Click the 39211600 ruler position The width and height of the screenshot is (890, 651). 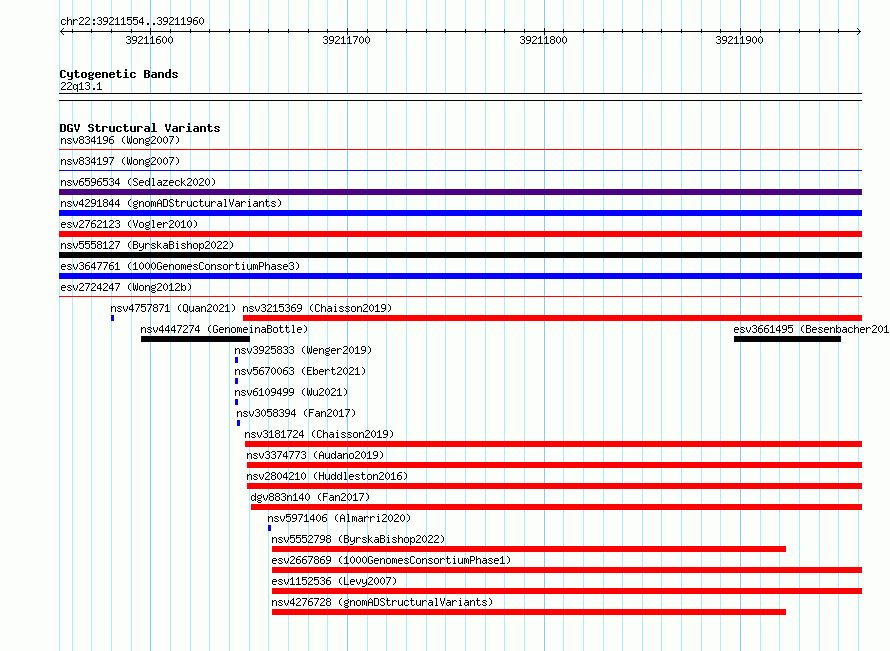(149, 40)
